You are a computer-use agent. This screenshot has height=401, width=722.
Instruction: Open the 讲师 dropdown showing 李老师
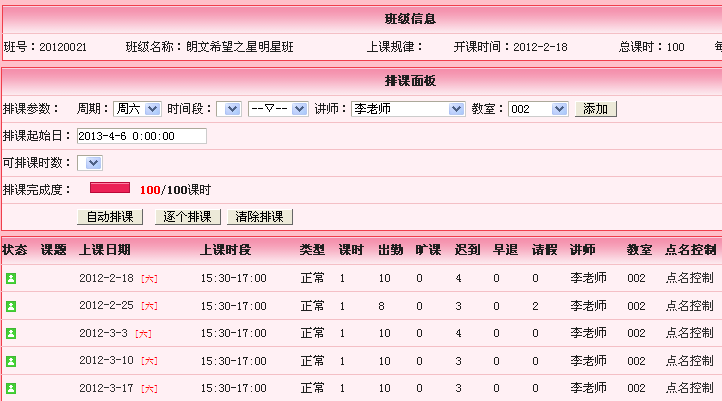coord(408,109)
